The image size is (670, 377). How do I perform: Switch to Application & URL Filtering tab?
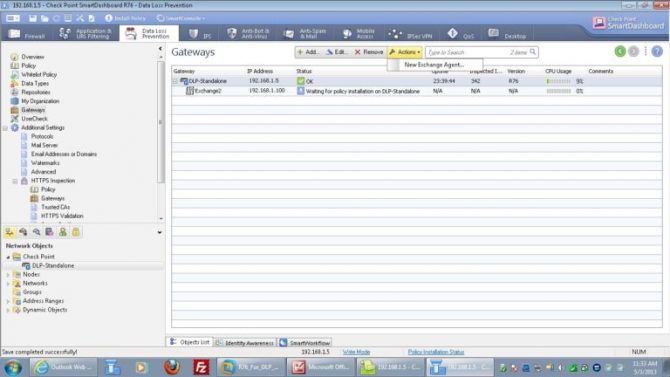[x=85, y=34]
